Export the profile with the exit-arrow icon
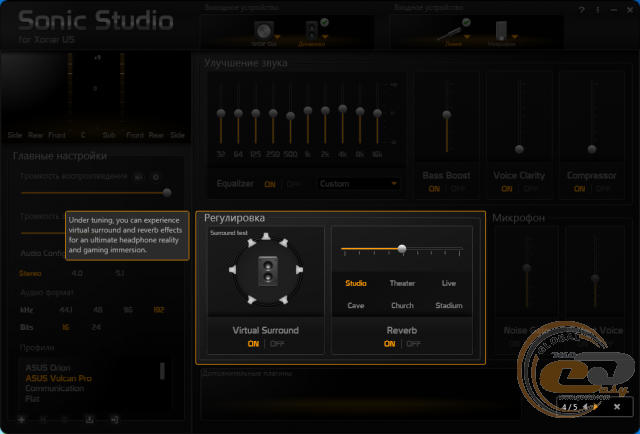 [114, 419]
